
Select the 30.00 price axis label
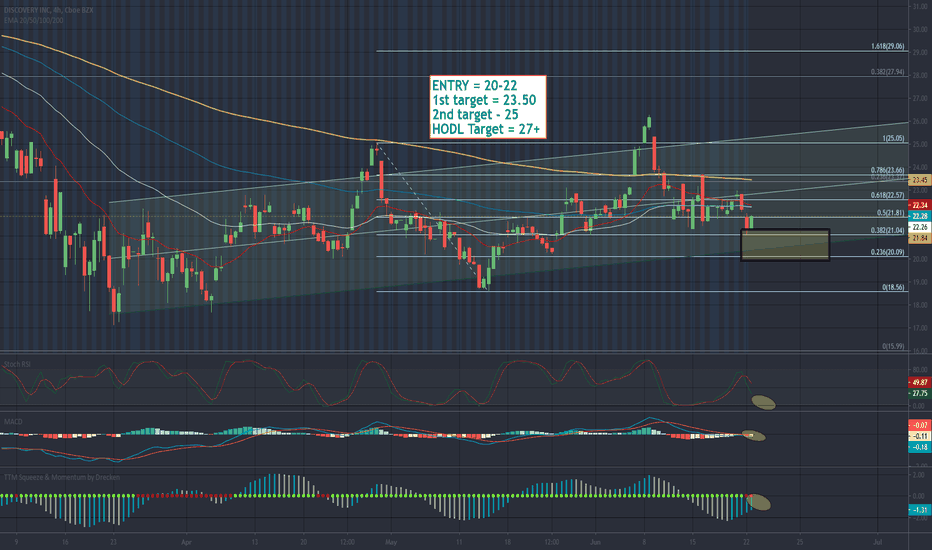point(920,29)
